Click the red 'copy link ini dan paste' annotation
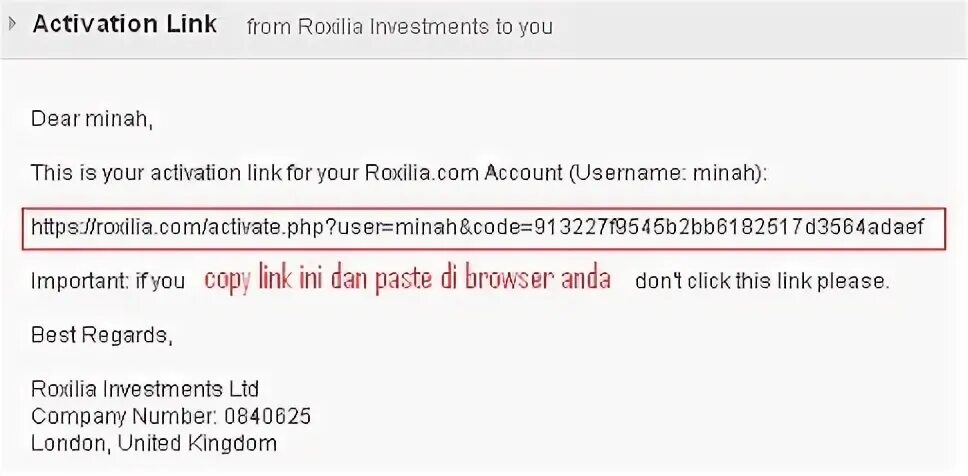 (x=407, y=280)
